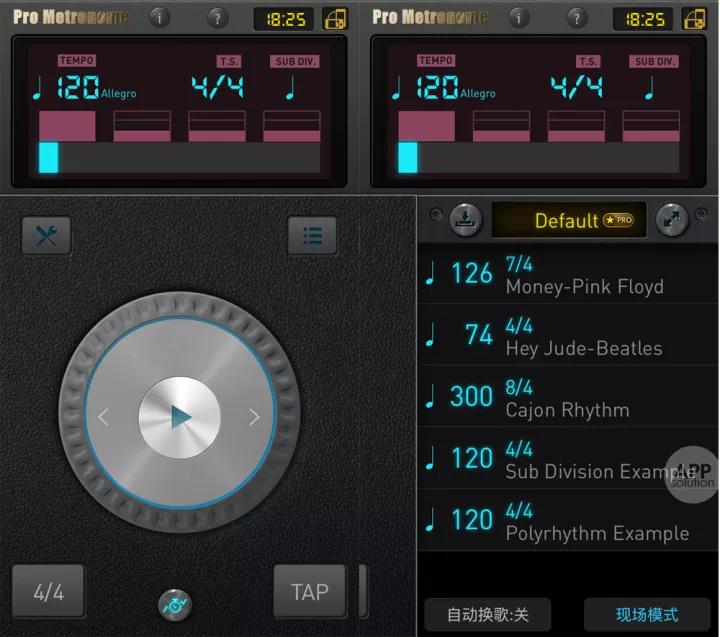Open the wrench and screwdriver settings

coord(46,236)
